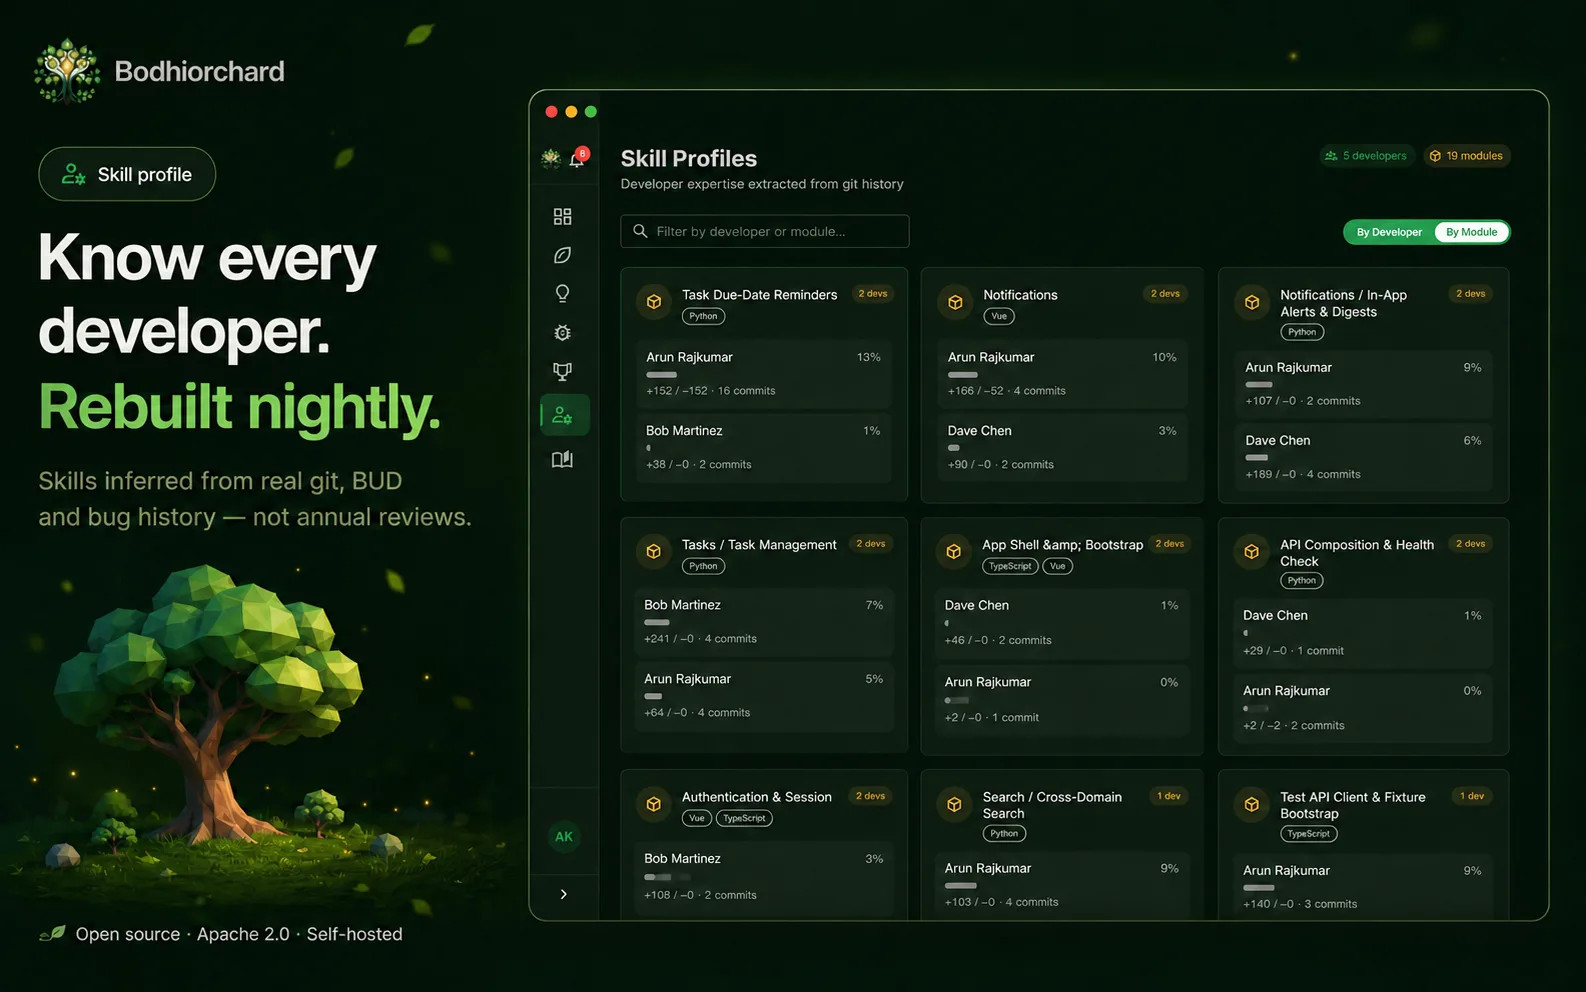Screen dimensions: 1586x992
Task: Click cube icon on the Vue Notifications card
Action: [955, 302]
